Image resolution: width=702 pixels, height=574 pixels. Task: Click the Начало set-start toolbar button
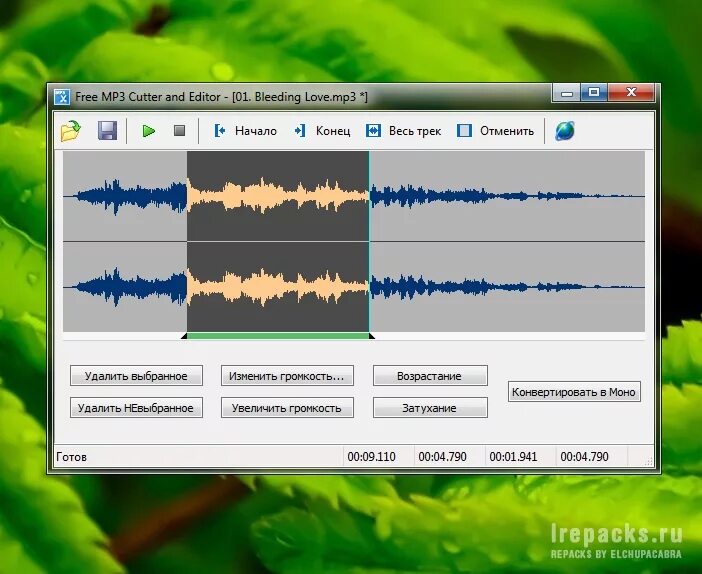coord(245,131)
